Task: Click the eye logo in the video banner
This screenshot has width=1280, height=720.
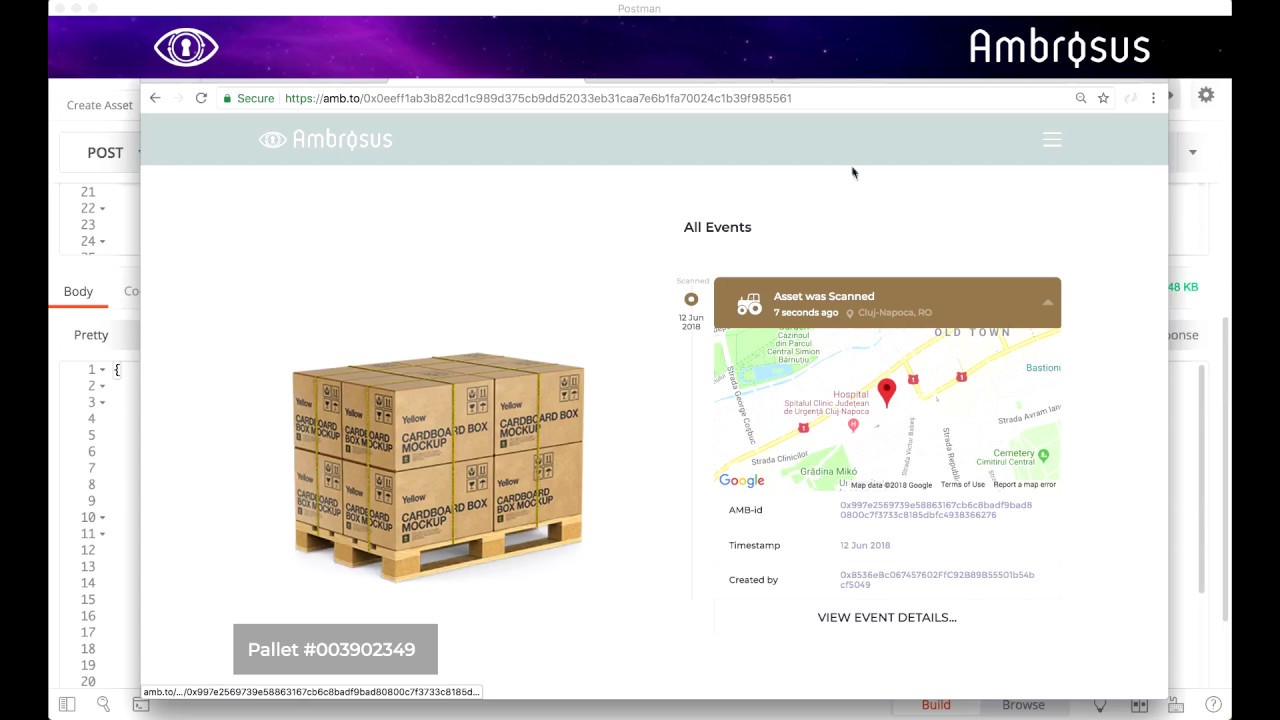Action: pos(186,47)
